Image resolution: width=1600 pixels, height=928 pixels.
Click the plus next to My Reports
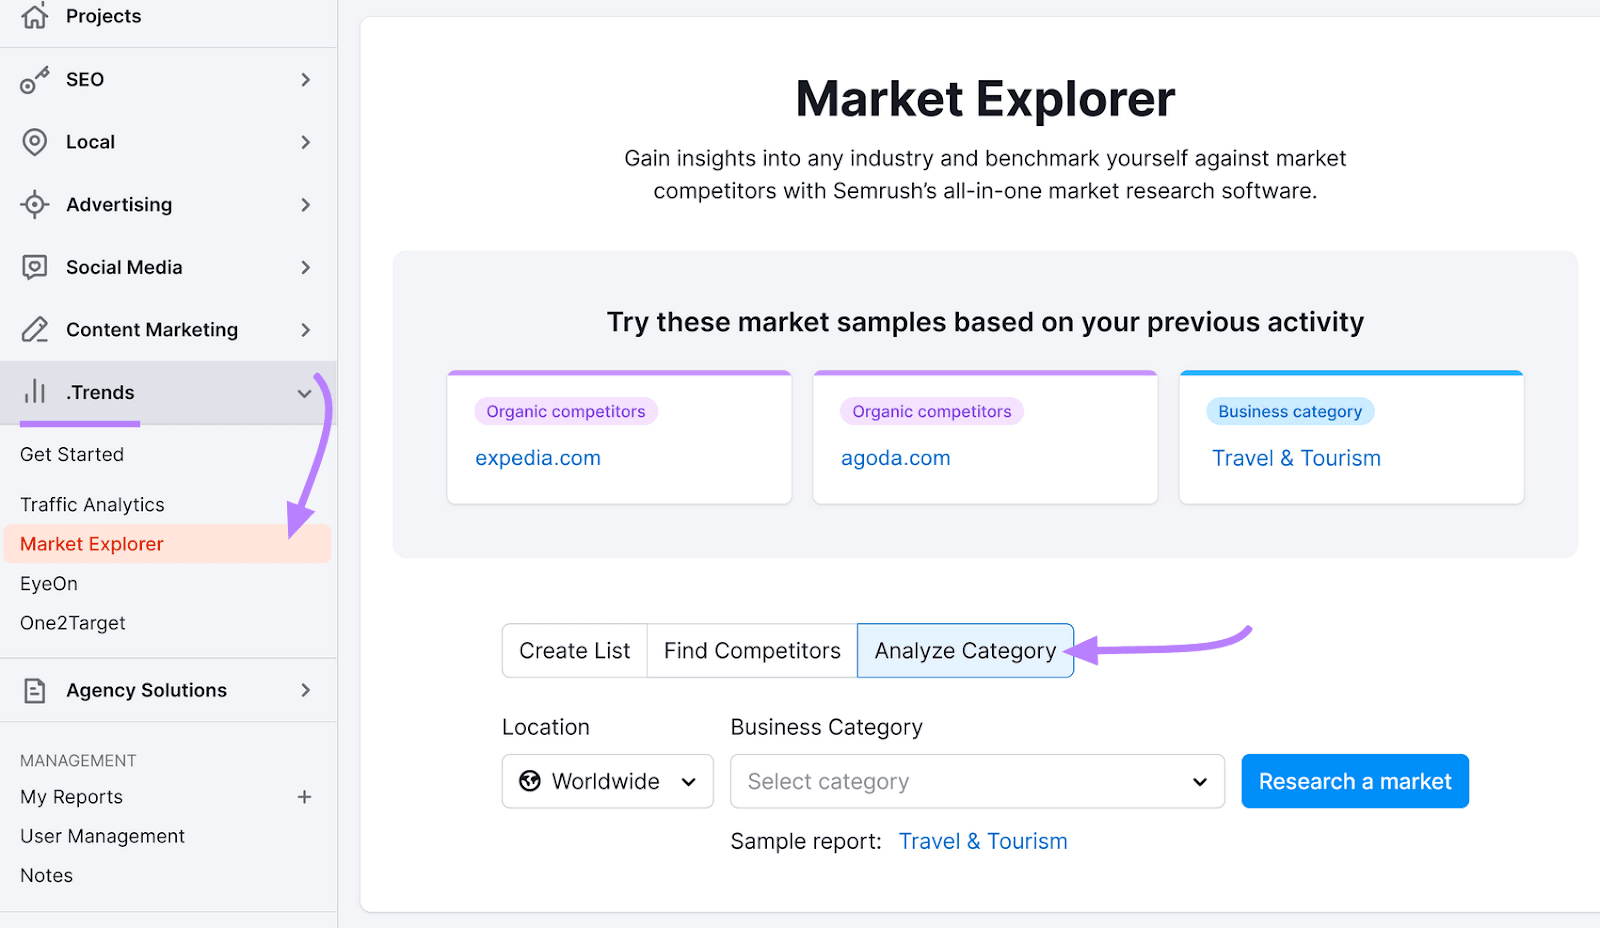(x=305, y=797)
